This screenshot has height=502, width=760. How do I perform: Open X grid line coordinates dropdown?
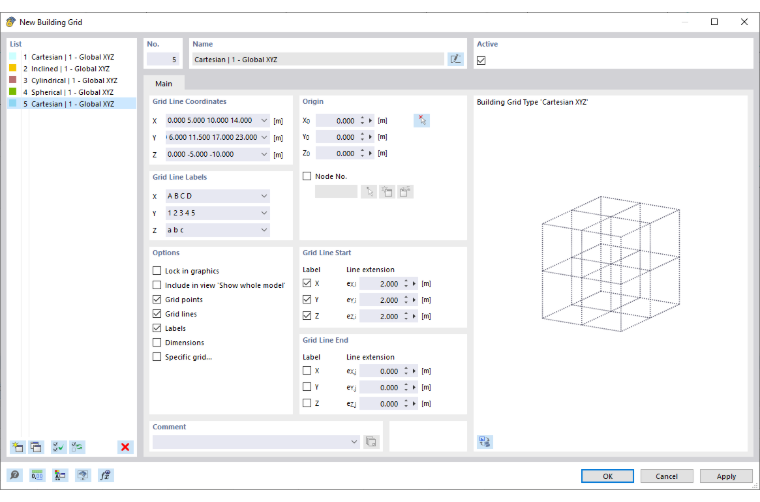(x=264, y=120)
